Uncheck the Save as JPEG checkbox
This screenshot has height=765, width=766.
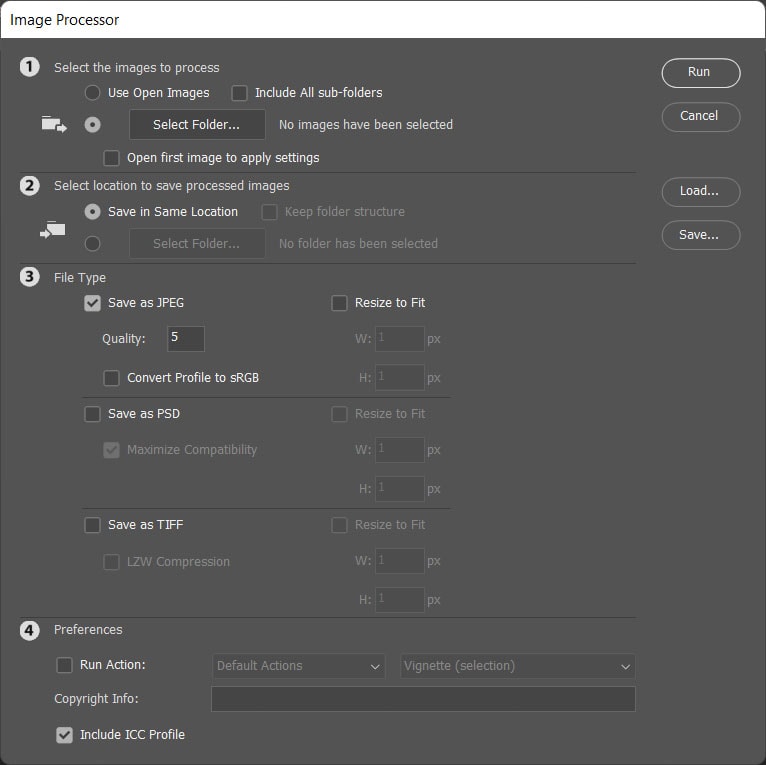pyautogui.click(x=93, y=303)
